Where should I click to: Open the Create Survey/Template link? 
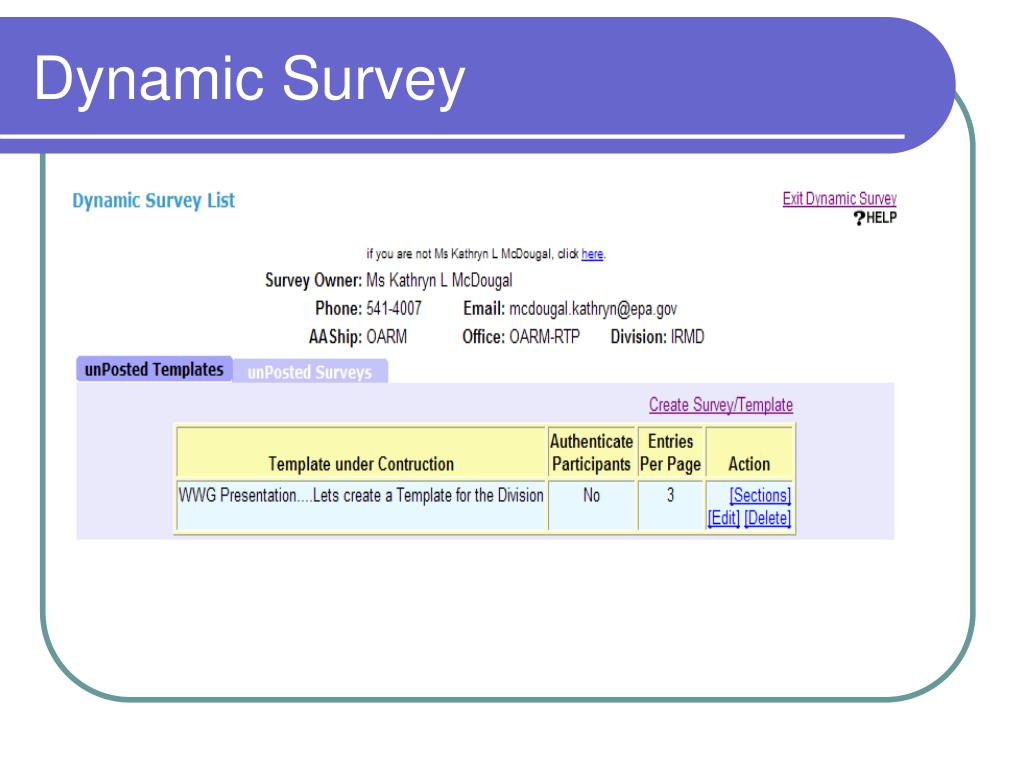721,405
